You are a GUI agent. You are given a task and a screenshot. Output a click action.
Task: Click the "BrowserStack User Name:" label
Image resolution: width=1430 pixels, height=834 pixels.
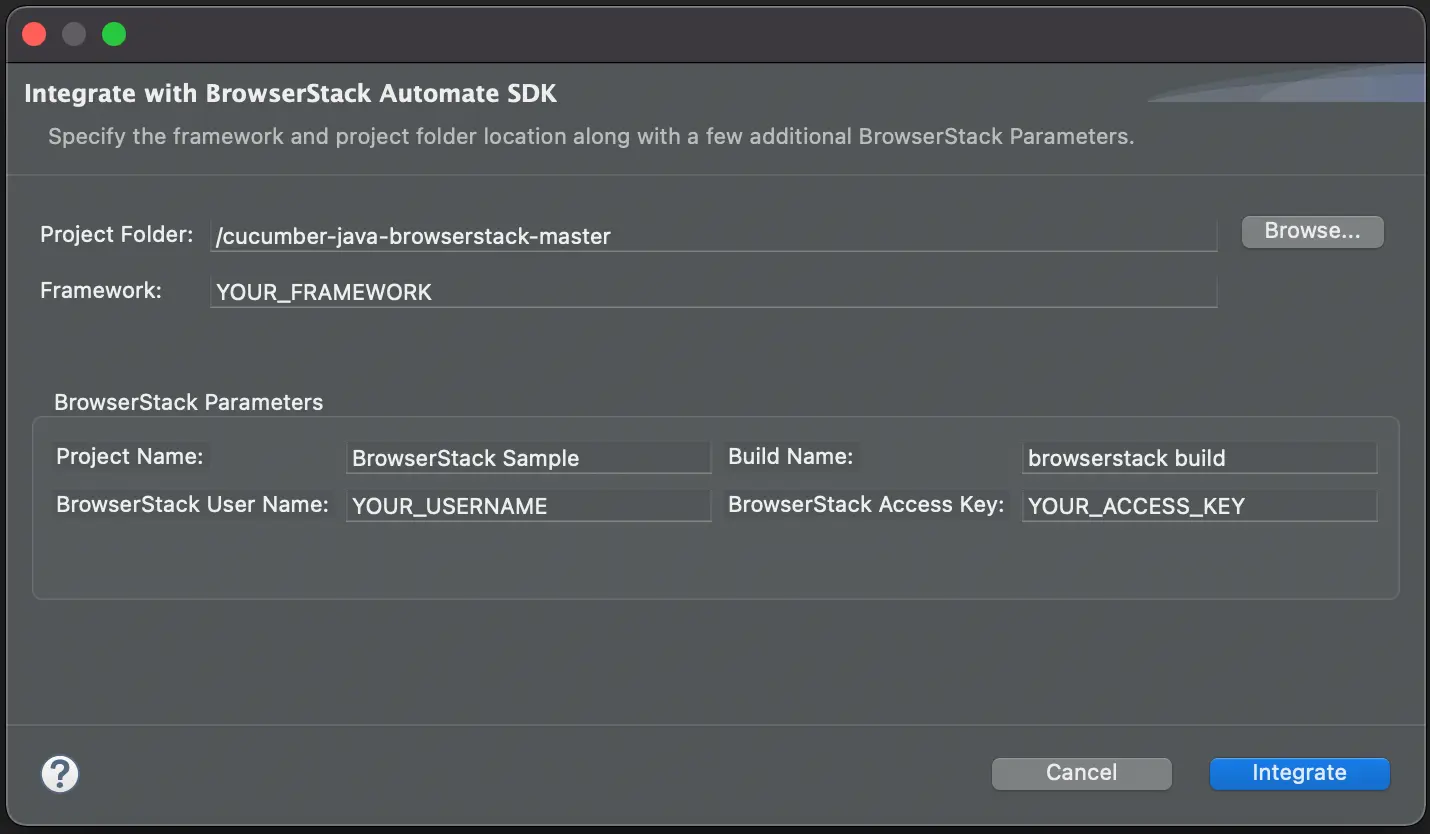click(192, 505)
